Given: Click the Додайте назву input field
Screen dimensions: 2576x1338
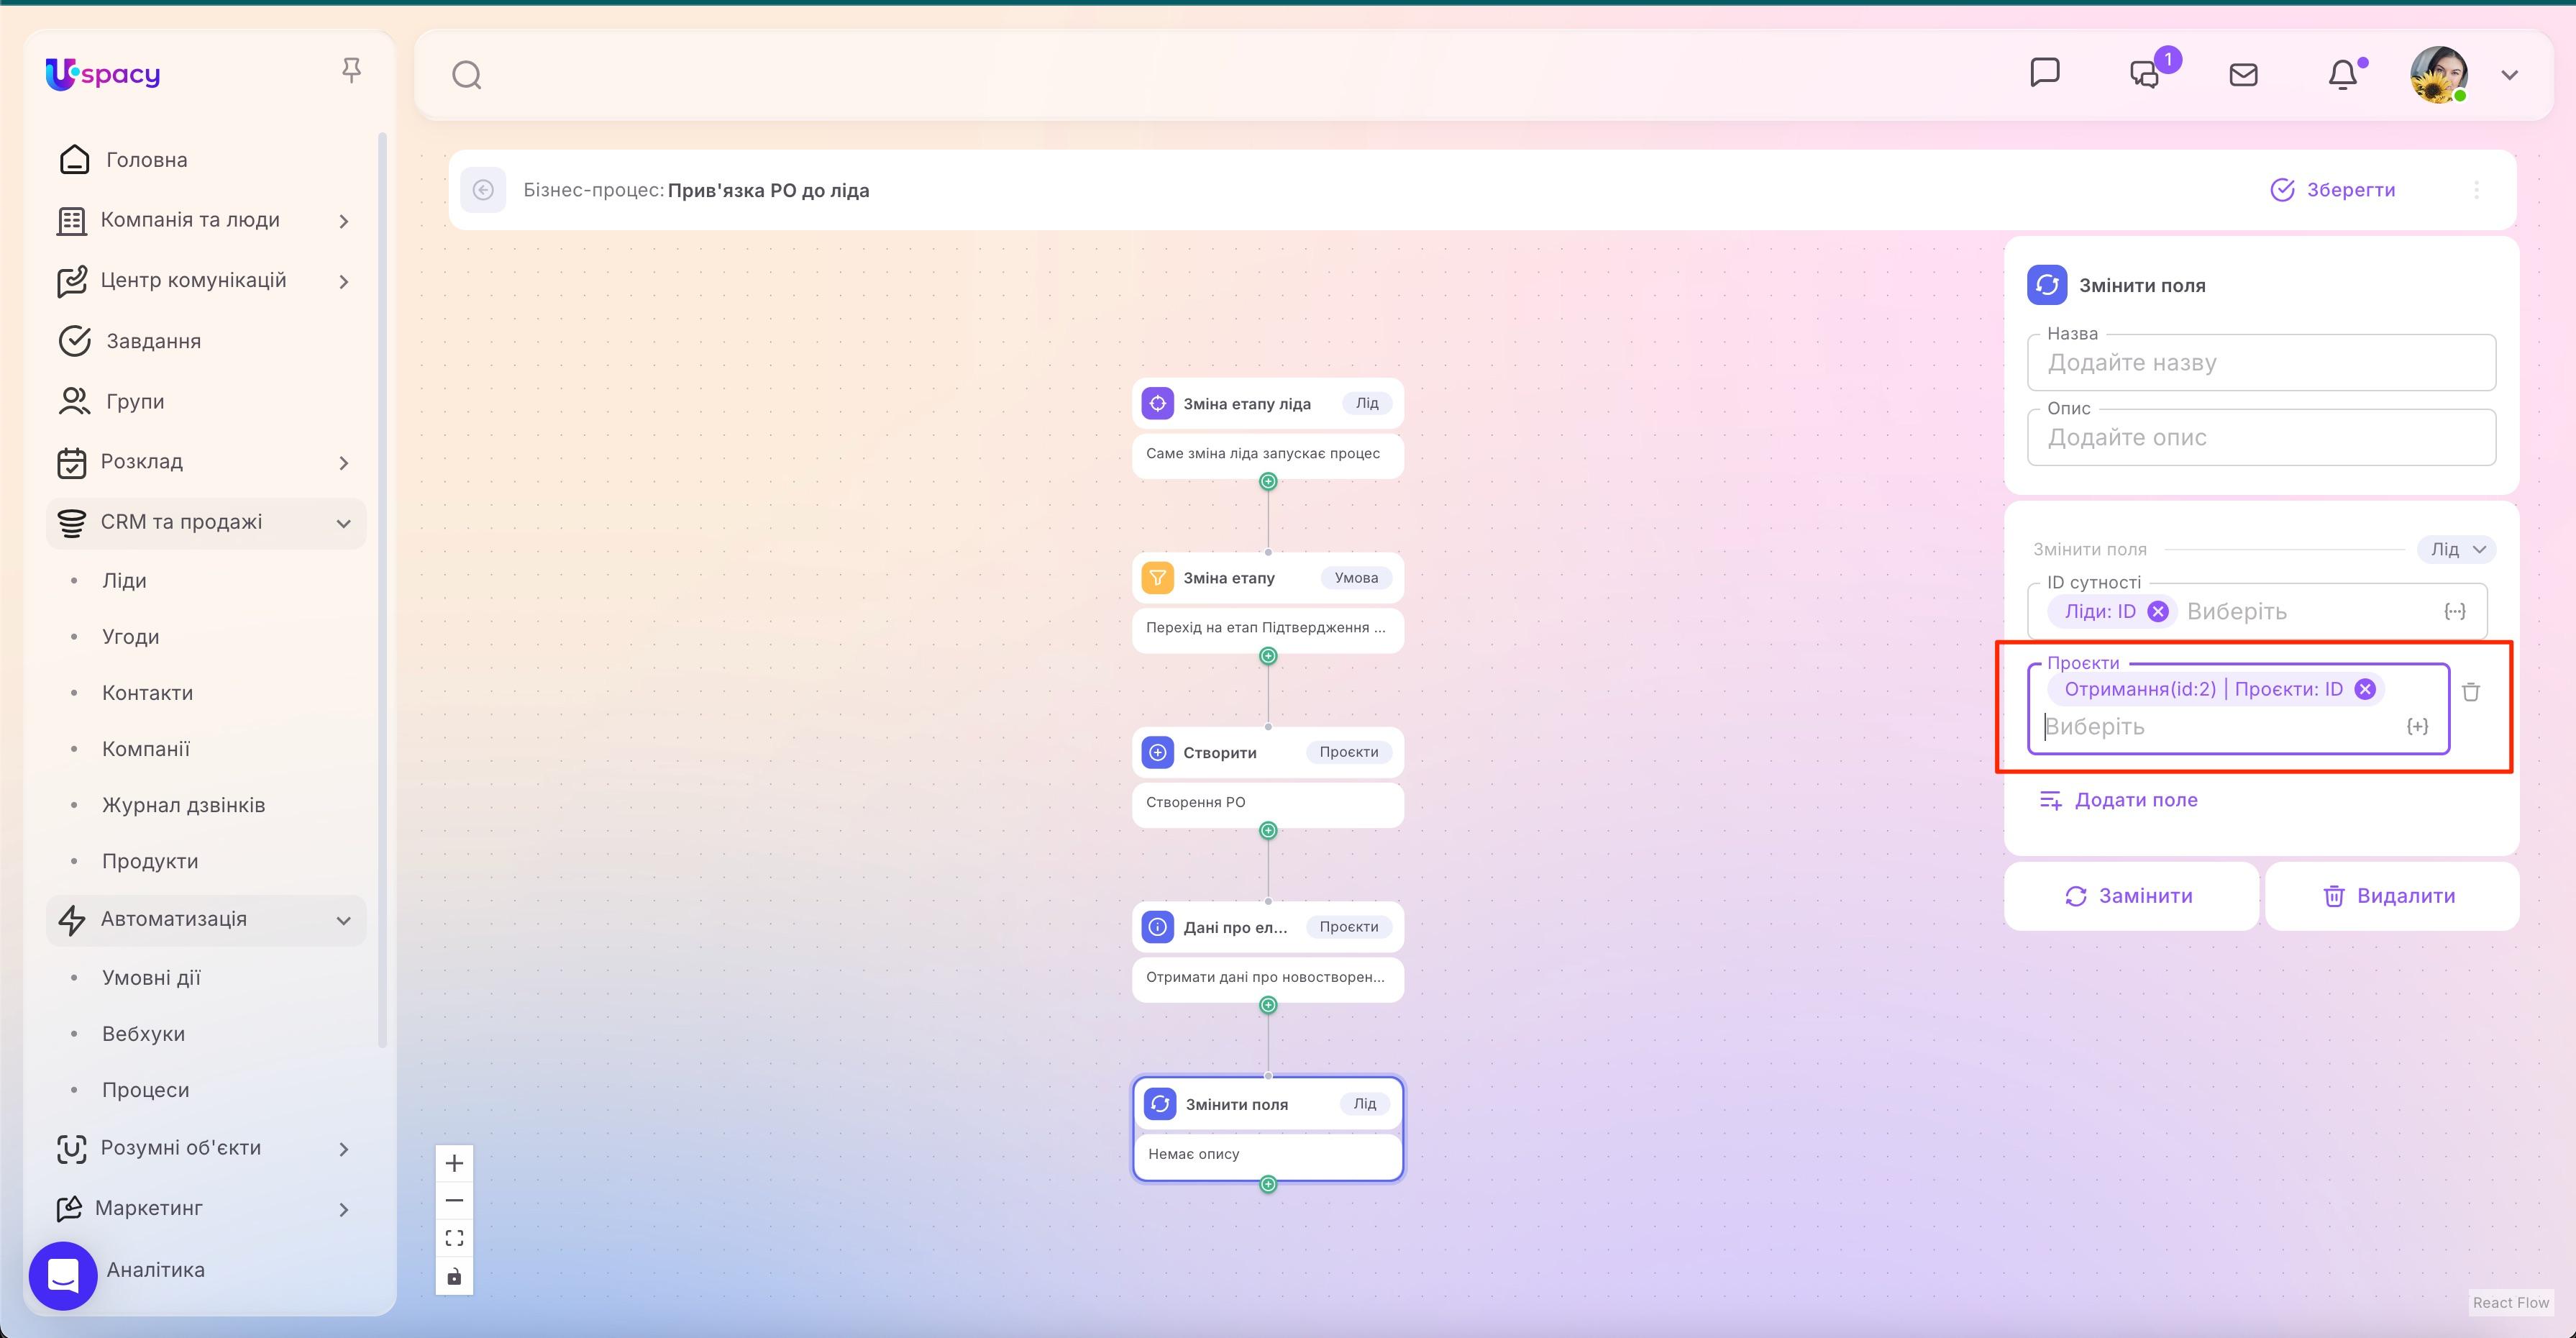Looking at the screenshot, I should (x=2260, y=362).
